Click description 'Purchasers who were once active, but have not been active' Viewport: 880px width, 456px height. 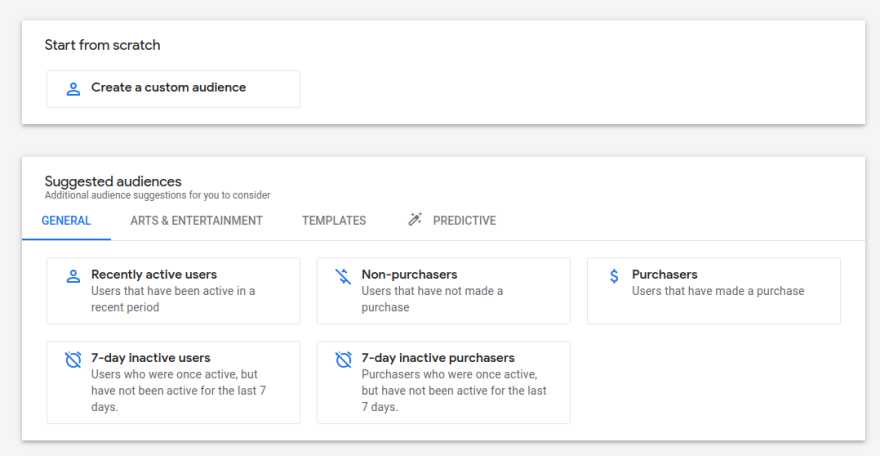[453, 390]
